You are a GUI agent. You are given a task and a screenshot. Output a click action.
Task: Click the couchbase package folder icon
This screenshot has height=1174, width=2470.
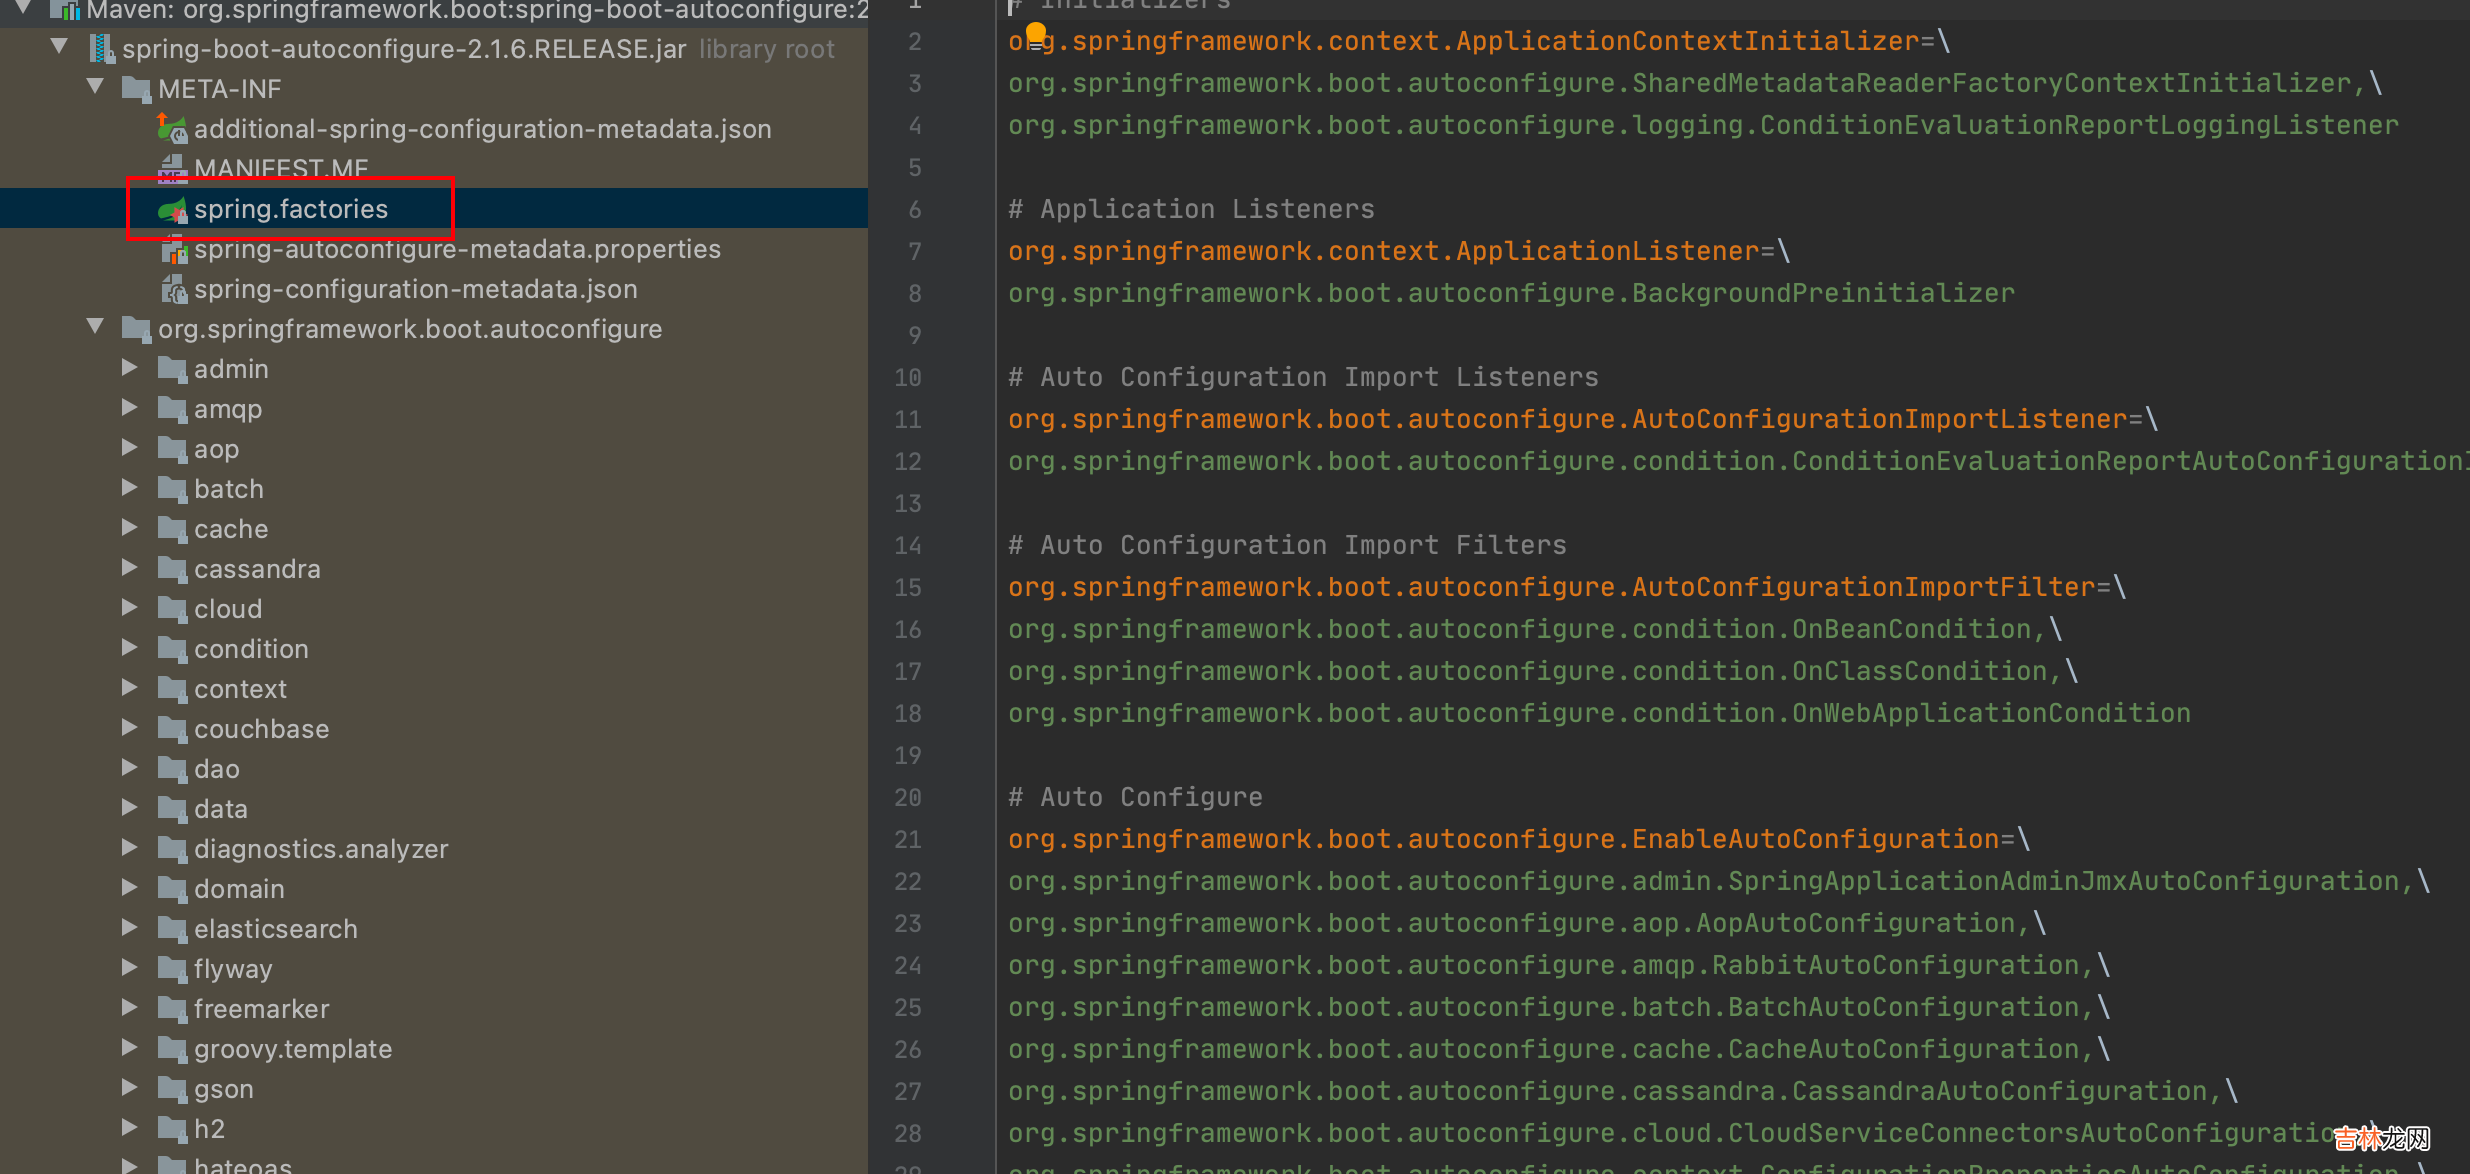[x=172, y=729]
